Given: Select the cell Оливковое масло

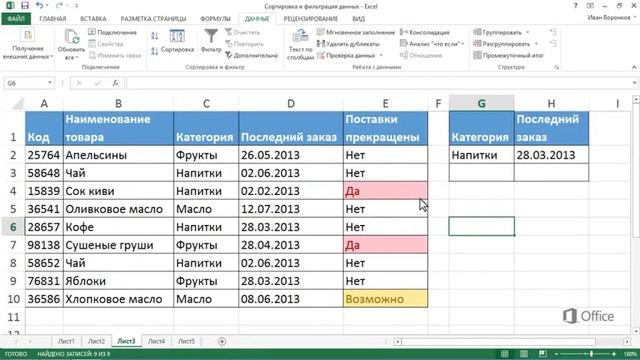Looking at the screenshot, I should (118, 209).
